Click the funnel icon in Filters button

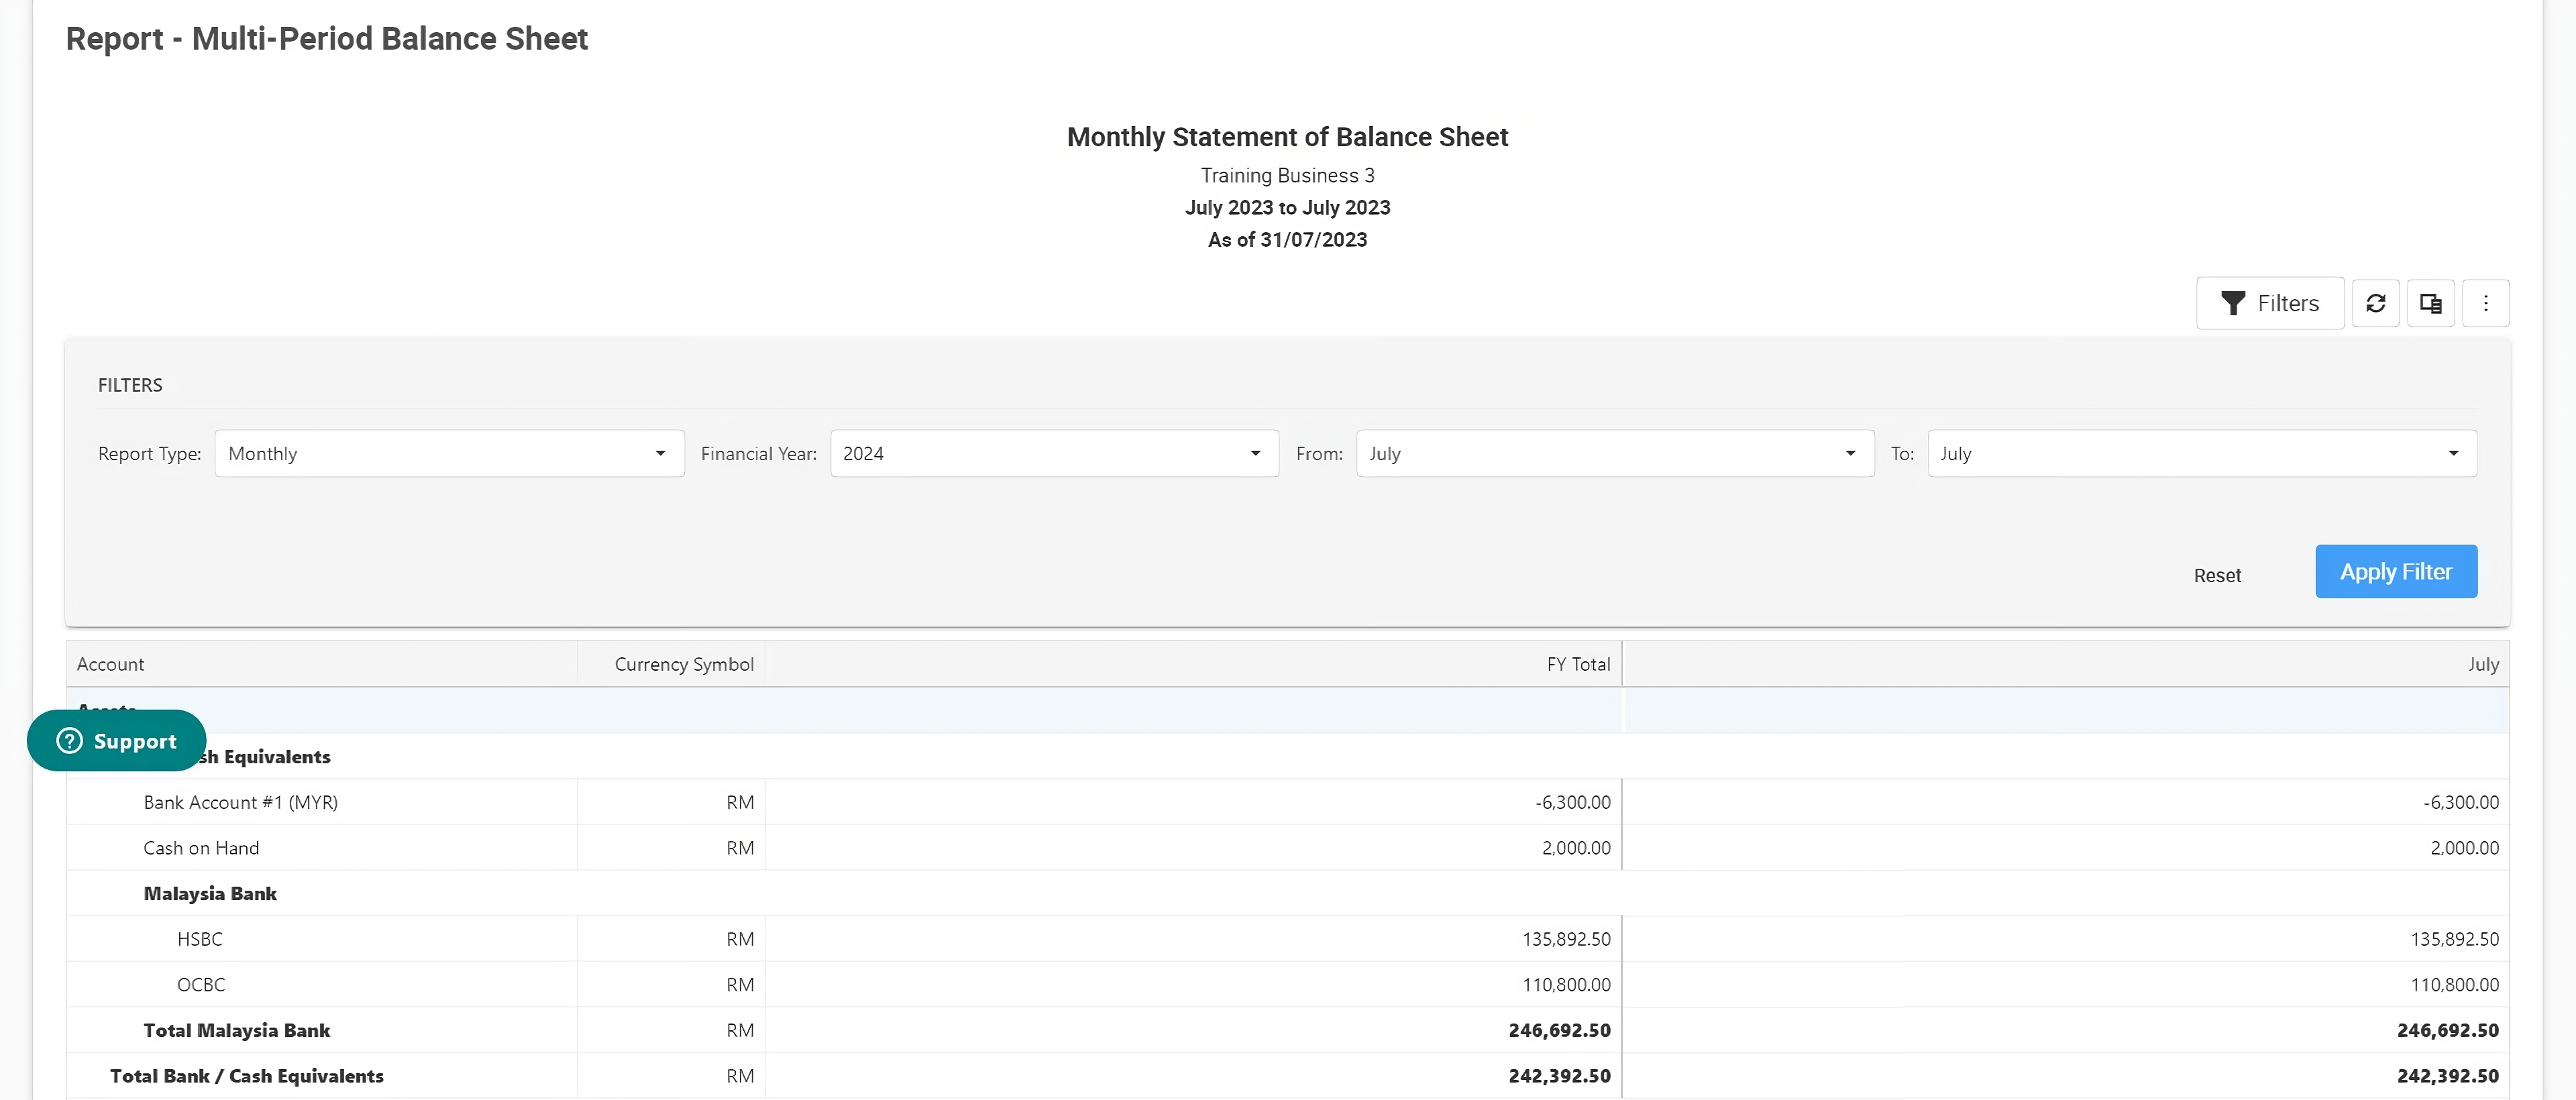2232,303
